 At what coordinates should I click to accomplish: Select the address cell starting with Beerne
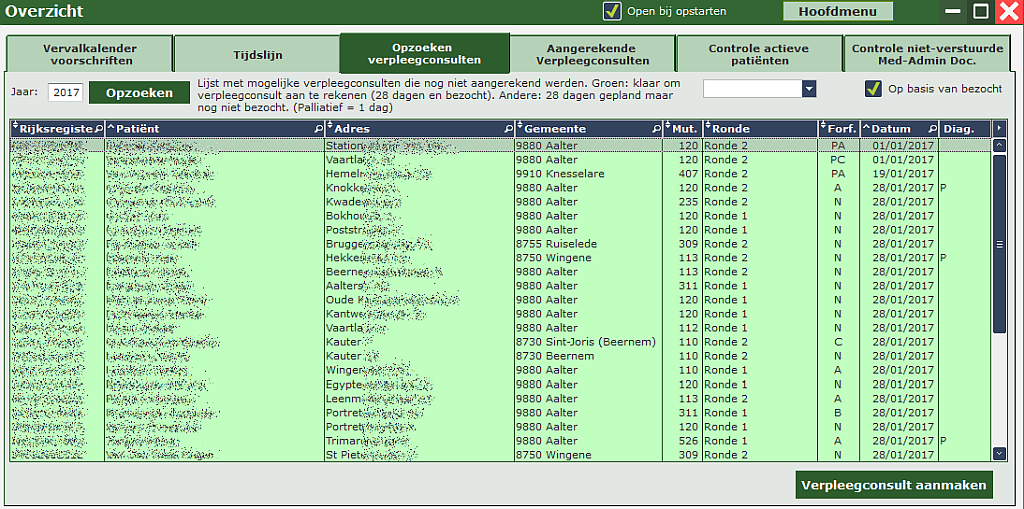point(419,272)
